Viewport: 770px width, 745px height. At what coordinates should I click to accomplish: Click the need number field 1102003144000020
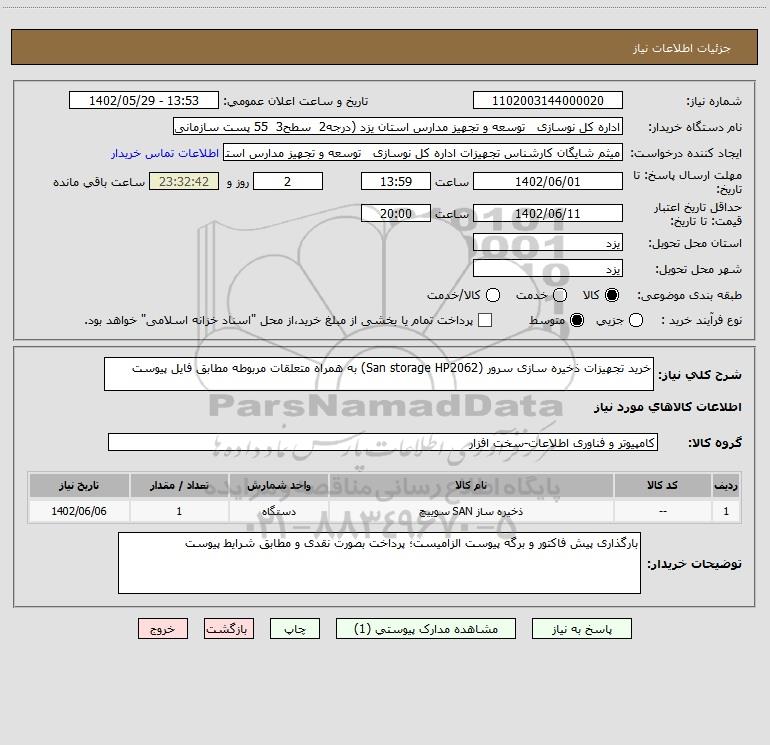tap(548, 100)
